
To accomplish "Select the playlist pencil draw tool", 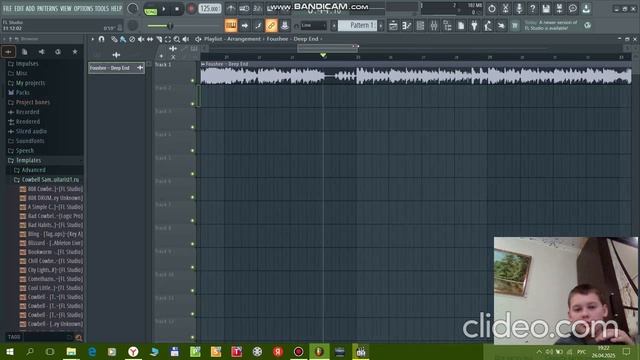I will click(114, 39).
